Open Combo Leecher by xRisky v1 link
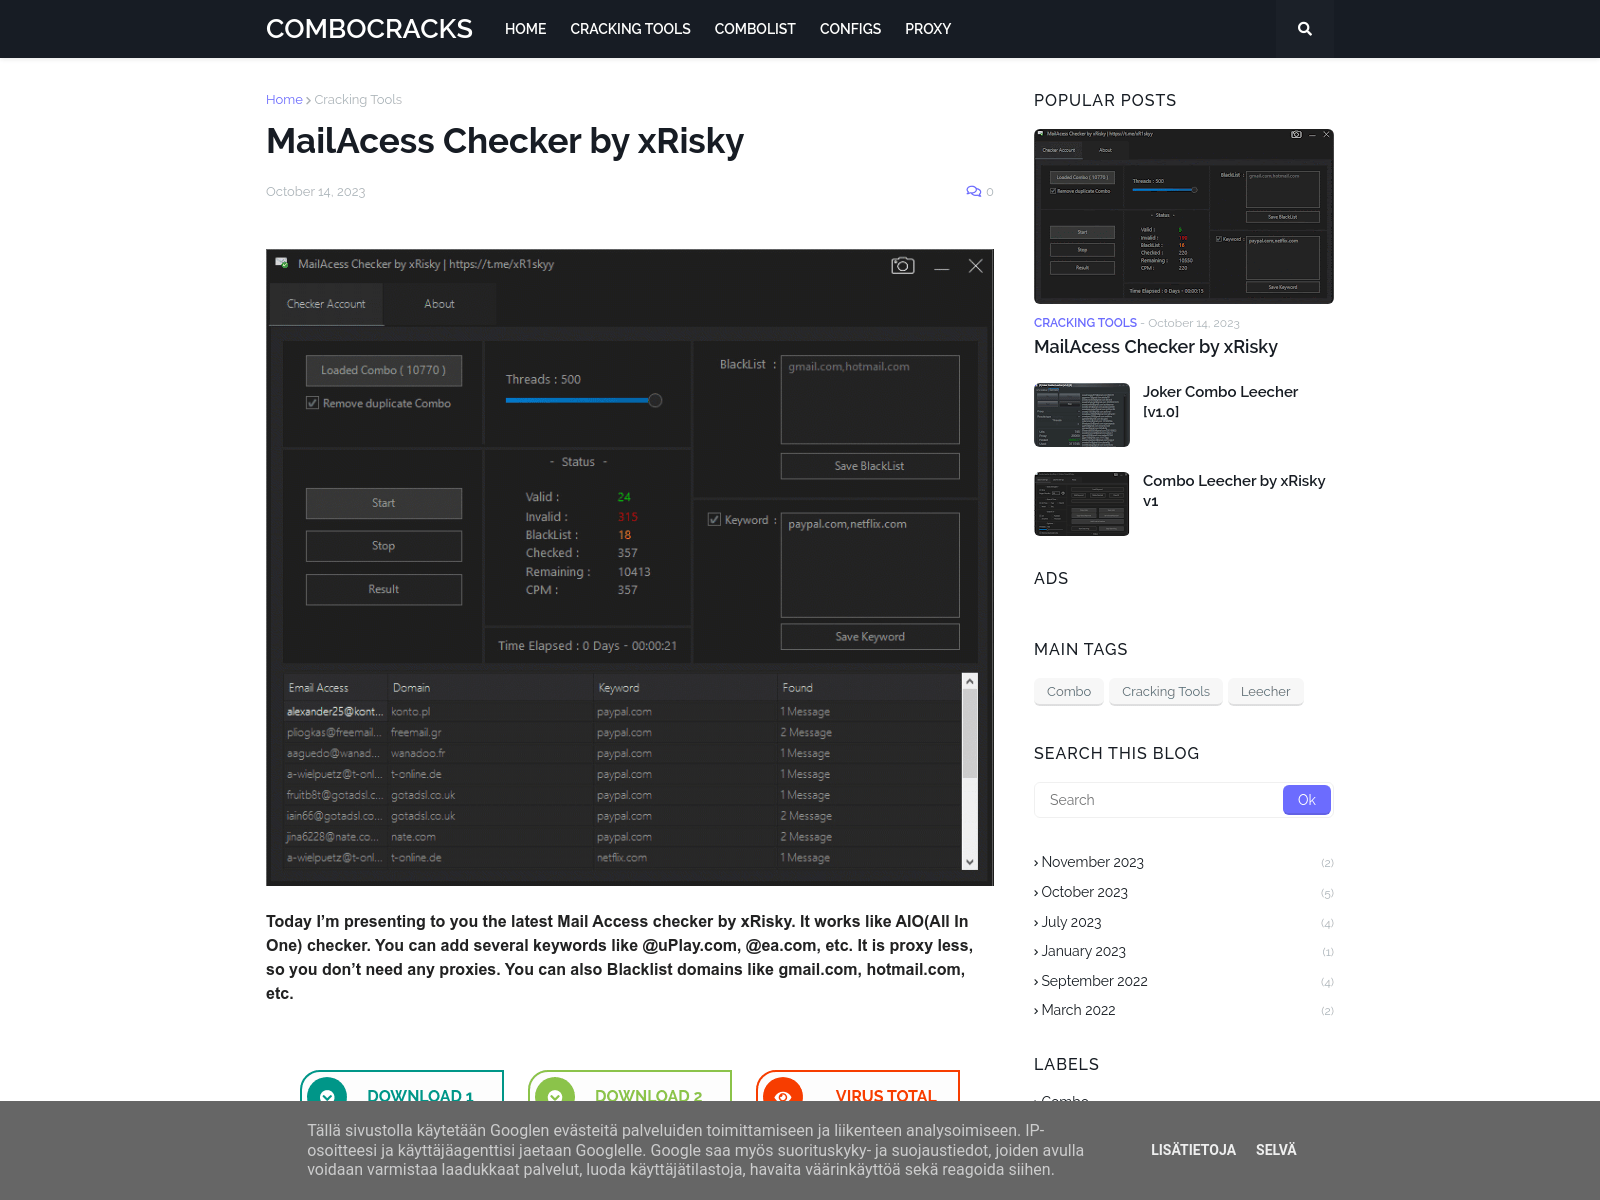The width and height of the screenshot is (1600, 1200). point(1234,490)
